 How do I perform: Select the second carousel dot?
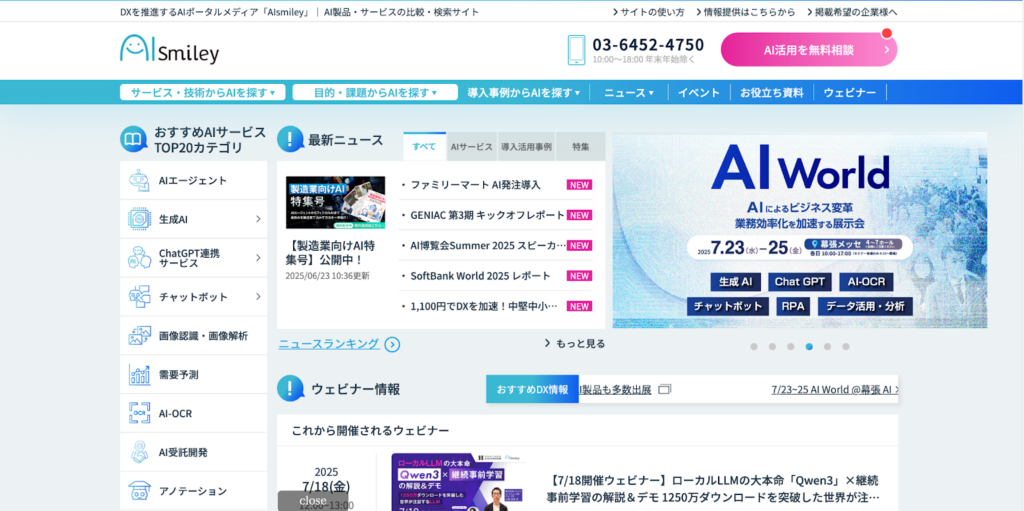click(772, 347)
